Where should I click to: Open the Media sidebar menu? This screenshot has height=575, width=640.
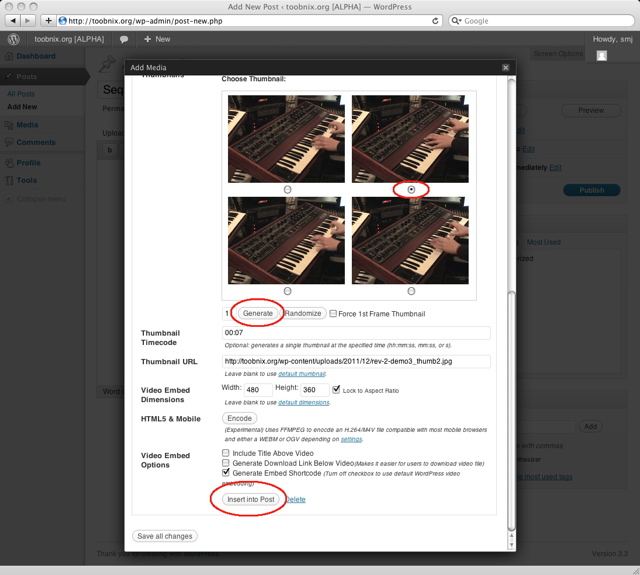pyautogui.click(x=27, y=125)
